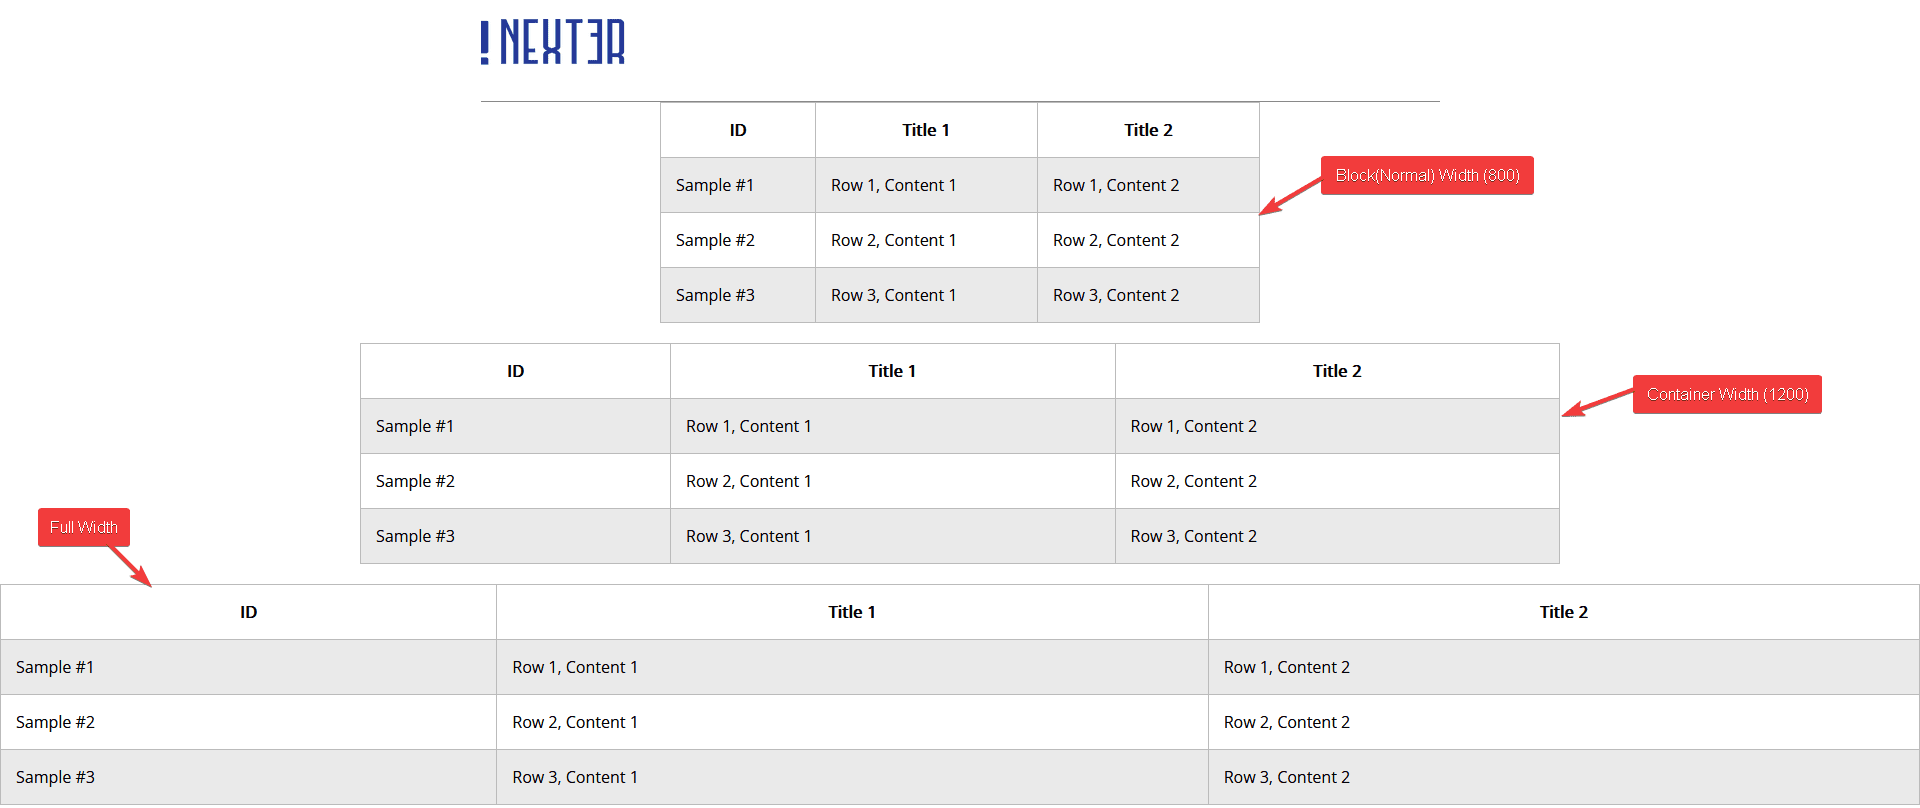The image size is (1920, 808).
Task: Click Sample #3 in the full-width table
Action: pyautogui.click(x=248, y=777)
